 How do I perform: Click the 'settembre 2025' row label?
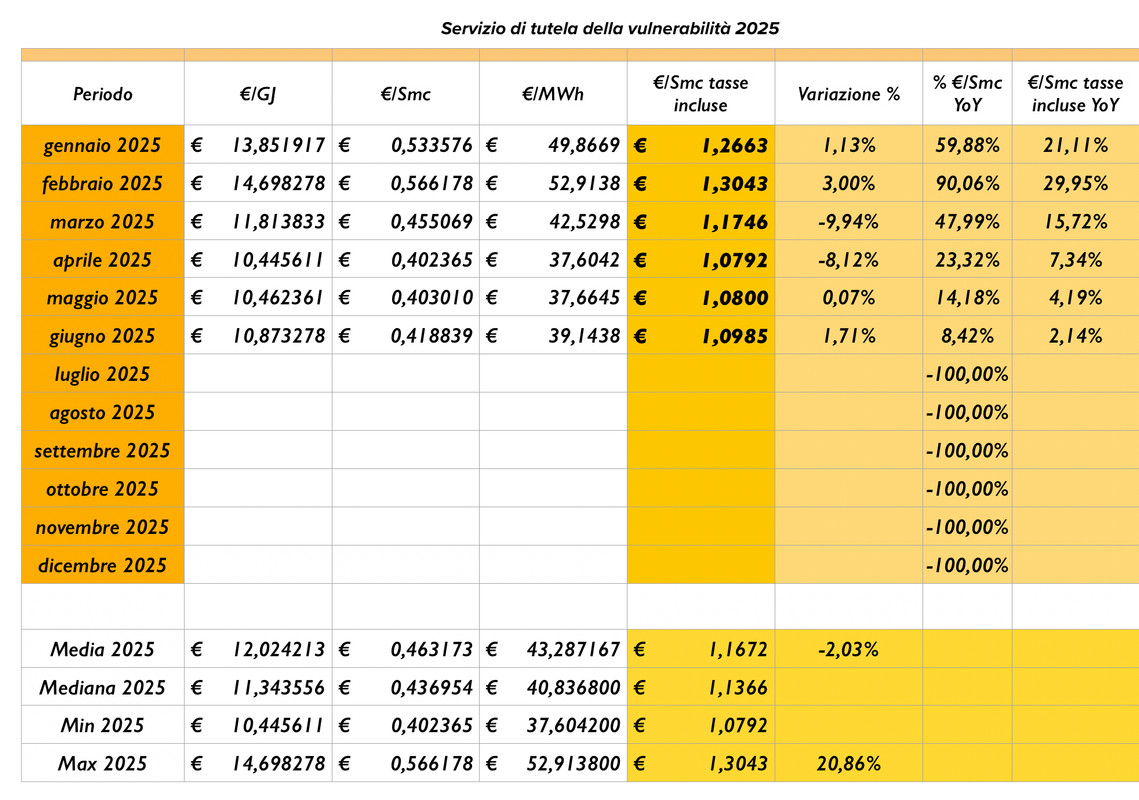pyautogui.click(x=102, y=450)
